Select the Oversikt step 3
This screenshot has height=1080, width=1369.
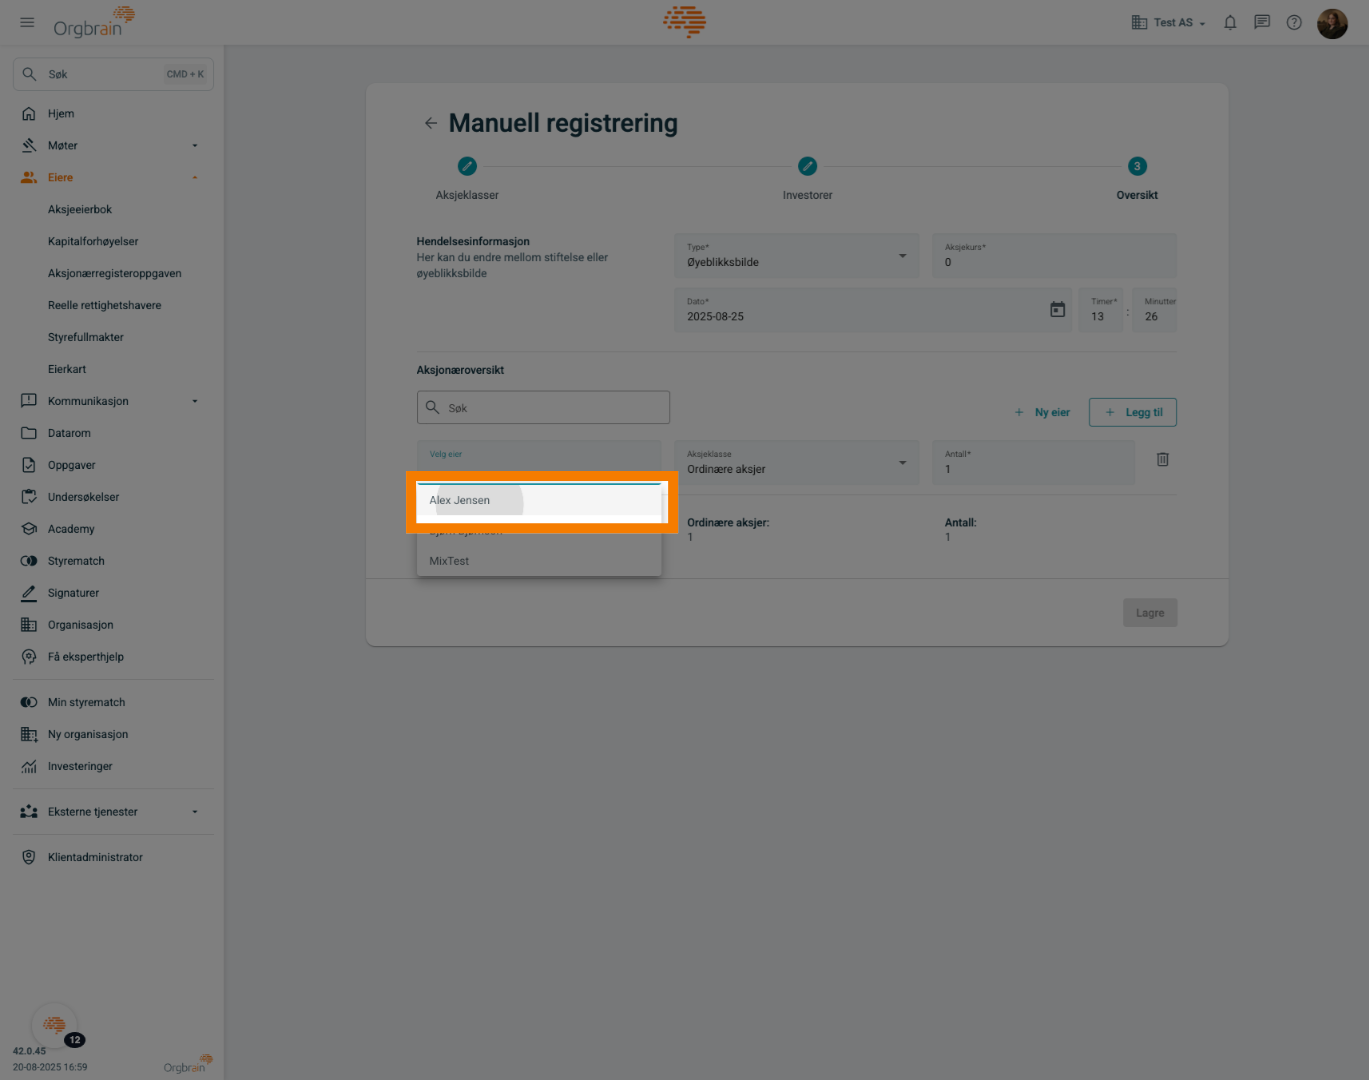[1137, 177]
